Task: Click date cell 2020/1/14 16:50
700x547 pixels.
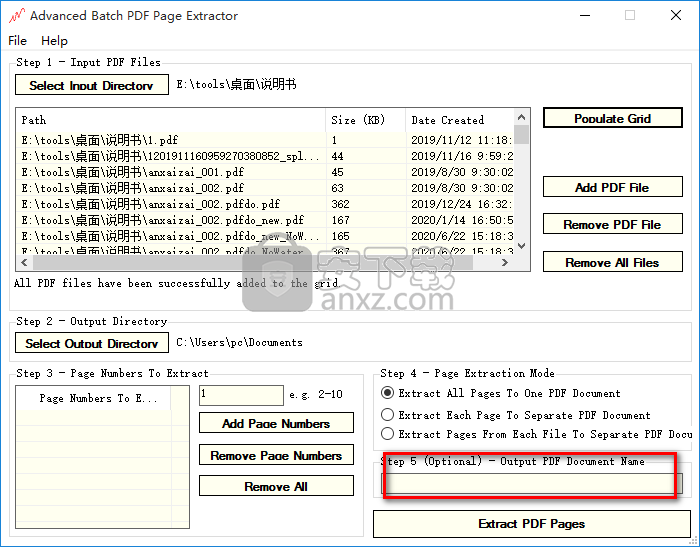Action: pyautogui.click(x=462, y=220)
